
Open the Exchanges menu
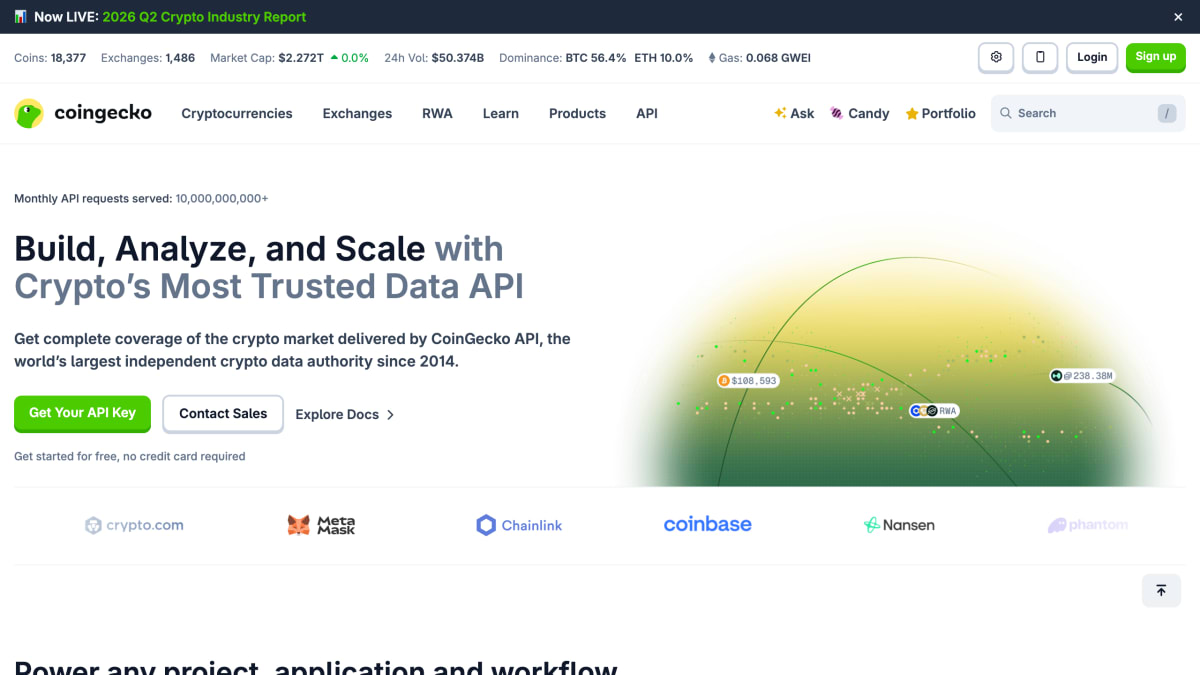357,114
